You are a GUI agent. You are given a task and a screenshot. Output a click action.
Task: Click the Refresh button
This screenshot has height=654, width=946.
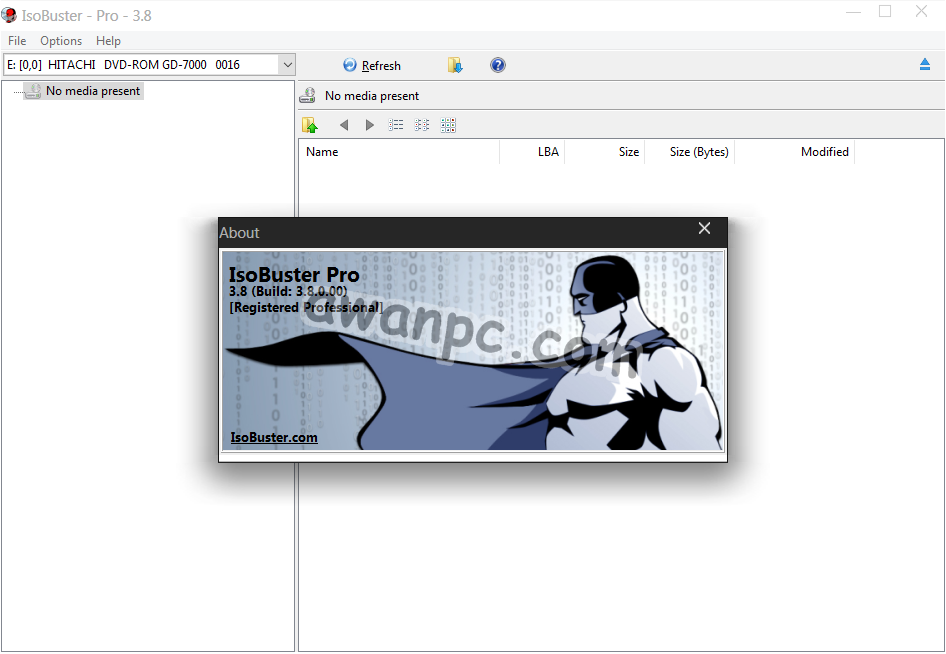pyautogui.click(x=372, y=65)
